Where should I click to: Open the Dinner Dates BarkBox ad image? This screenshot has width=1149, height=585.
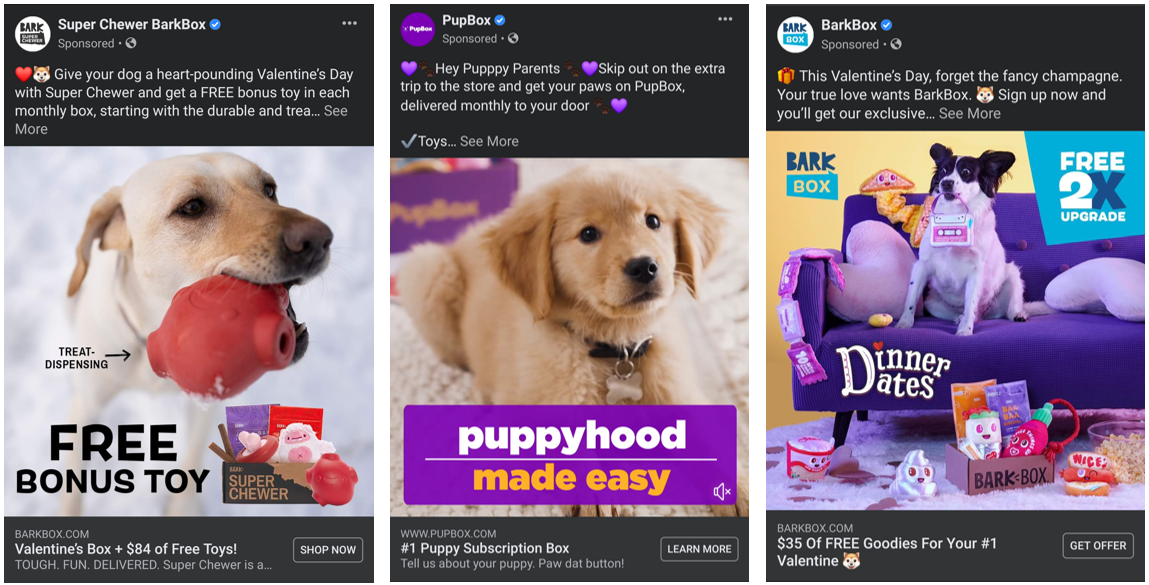coord(955,320)
